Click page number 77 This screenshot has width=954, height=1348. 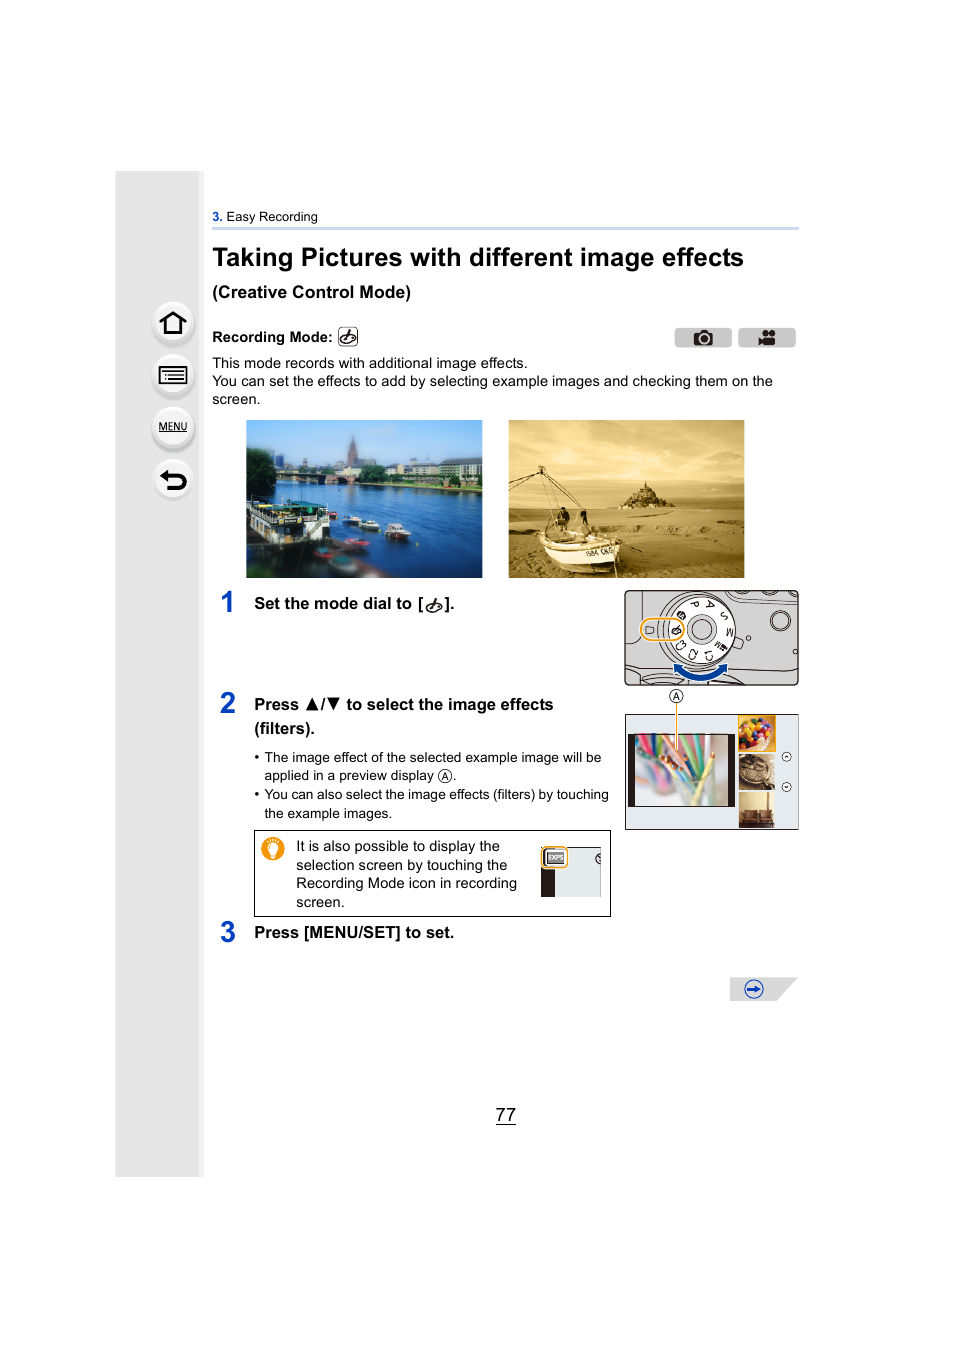[x=506, y=1115]
